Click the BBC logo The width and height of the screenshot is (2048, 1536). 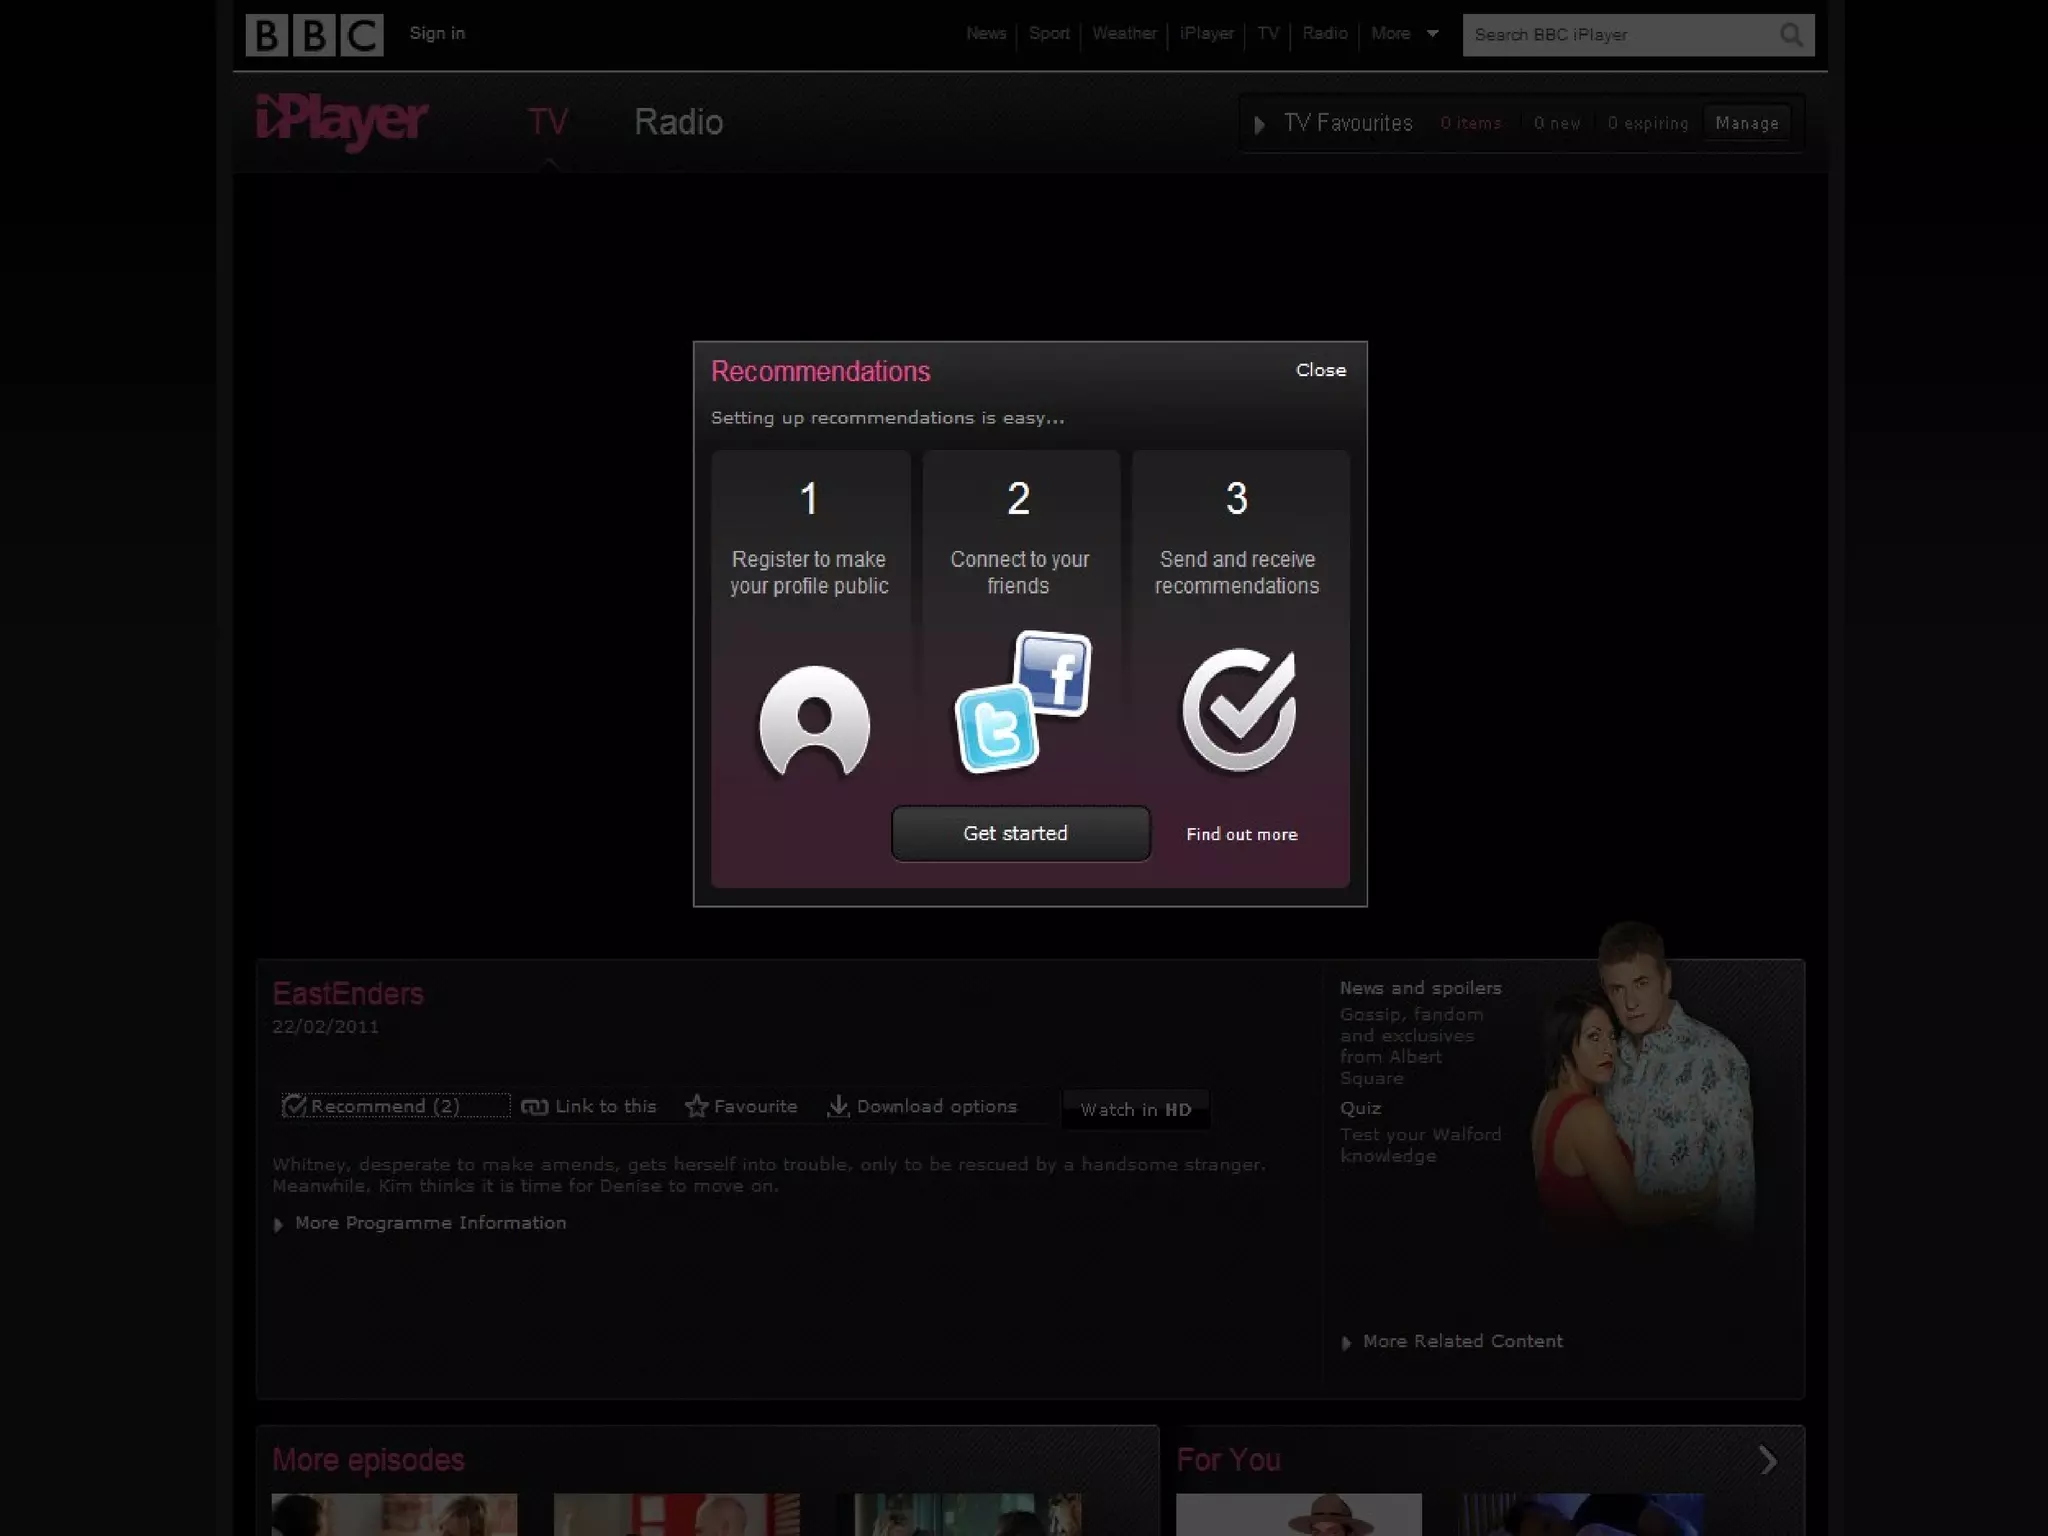[314, 35]
